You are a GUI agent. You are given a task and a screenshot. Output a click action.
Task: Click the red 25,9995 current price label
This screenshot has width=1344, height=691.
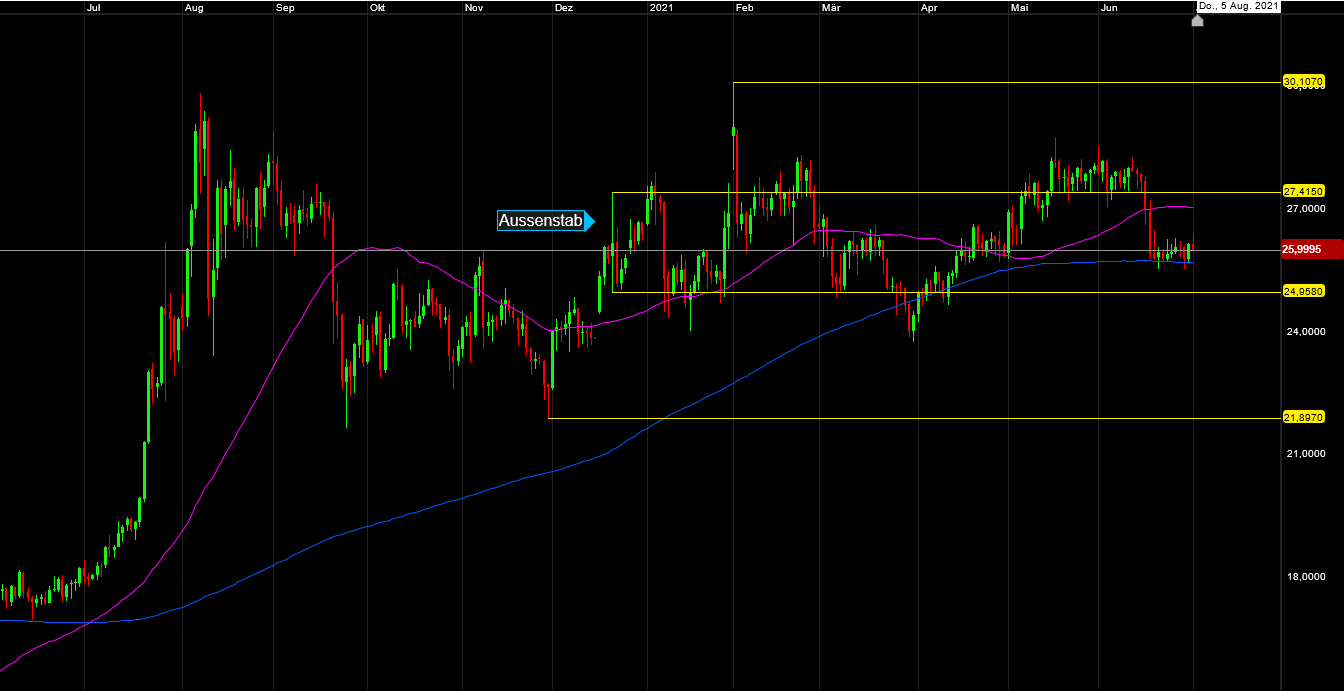1310,250
